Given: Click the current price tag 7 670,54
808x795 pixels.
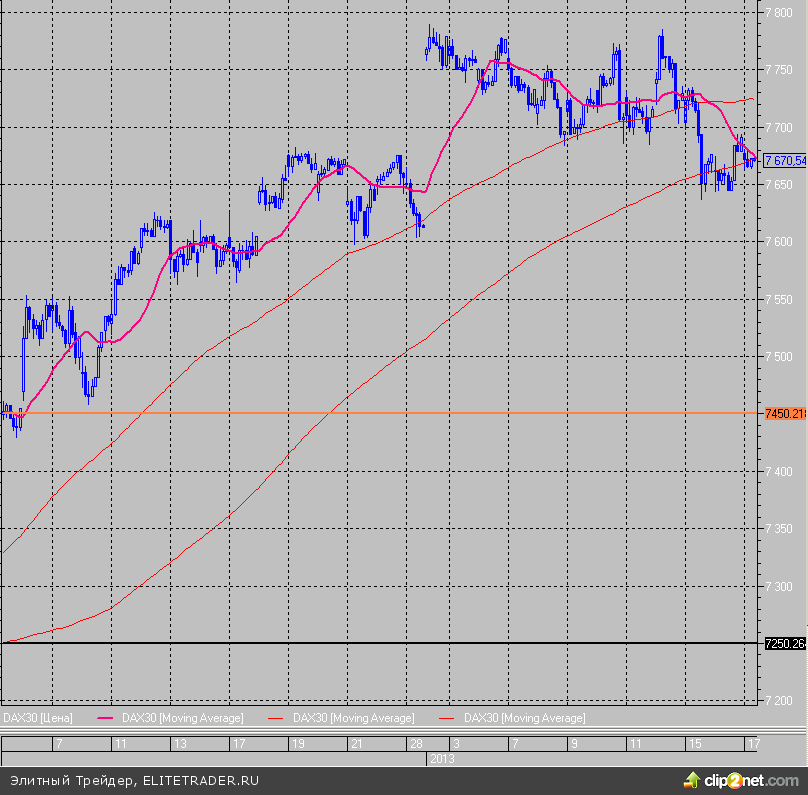Looking at the screenshot, I should [784, 160].
